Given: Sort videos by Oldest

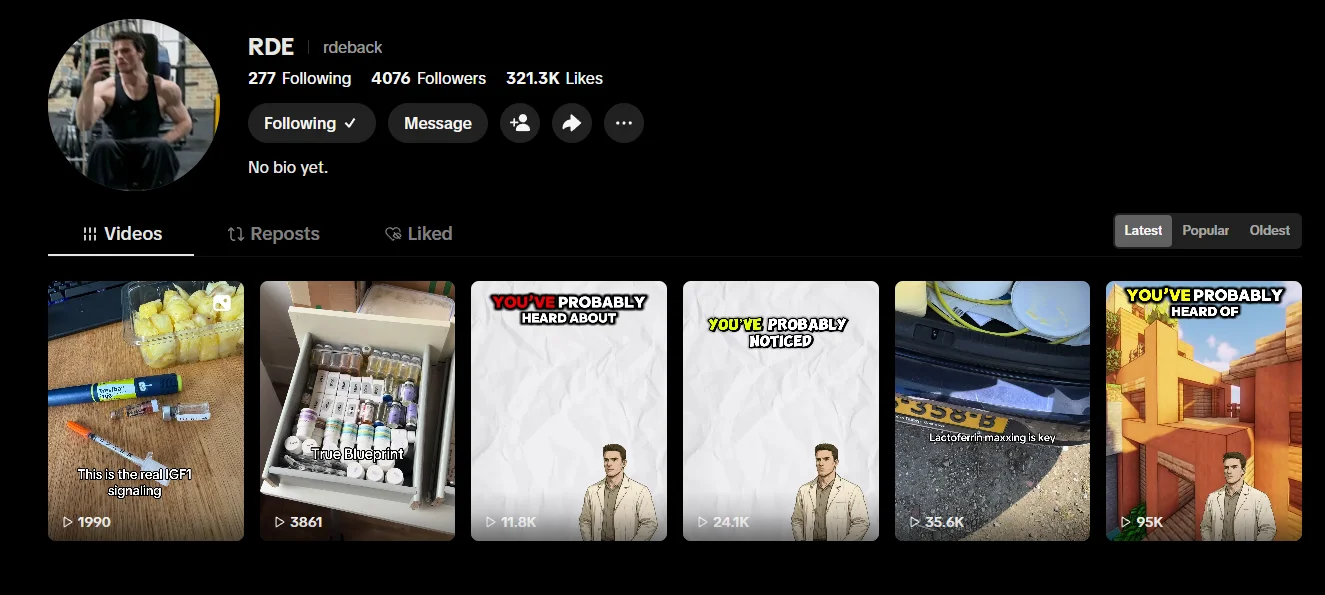Looking at the screenshot, I should [1269, 230].
